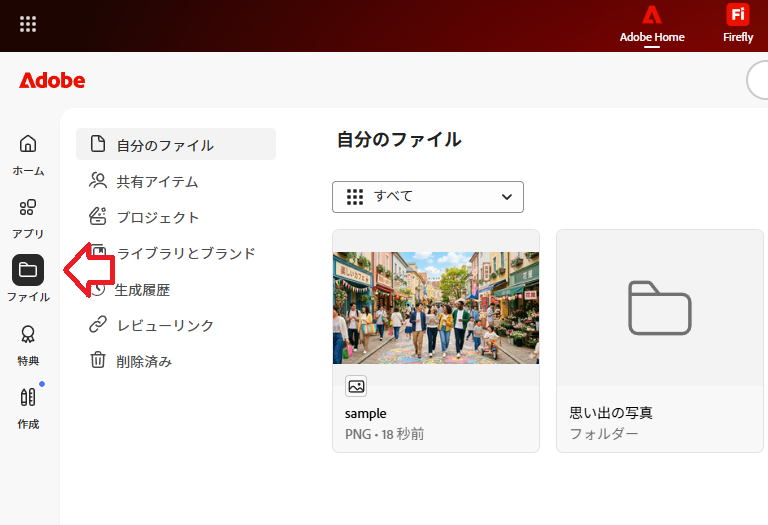Show 削除済み deleted items
Image resolution: width=768 pixels, height=525 pixels.
point(143,361)
